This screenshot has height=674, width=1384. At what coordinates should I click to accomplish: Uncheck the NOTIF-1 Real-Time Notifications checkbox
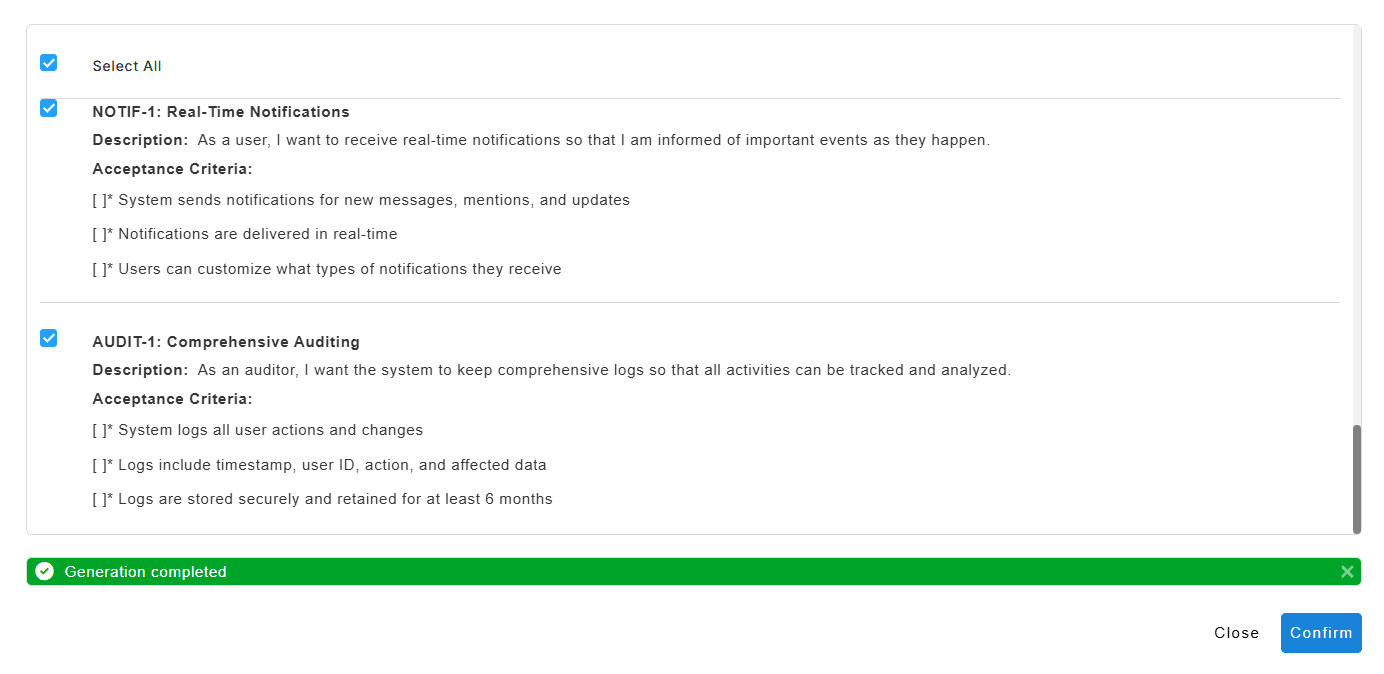48,108
